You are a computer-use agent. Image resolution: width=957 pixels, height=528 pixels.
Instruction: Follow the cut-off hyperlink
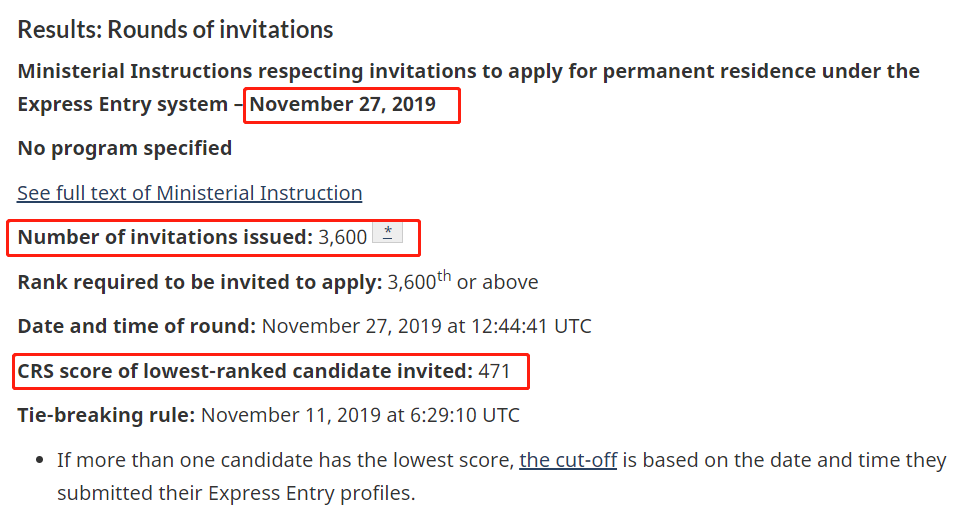coord(568,460)
